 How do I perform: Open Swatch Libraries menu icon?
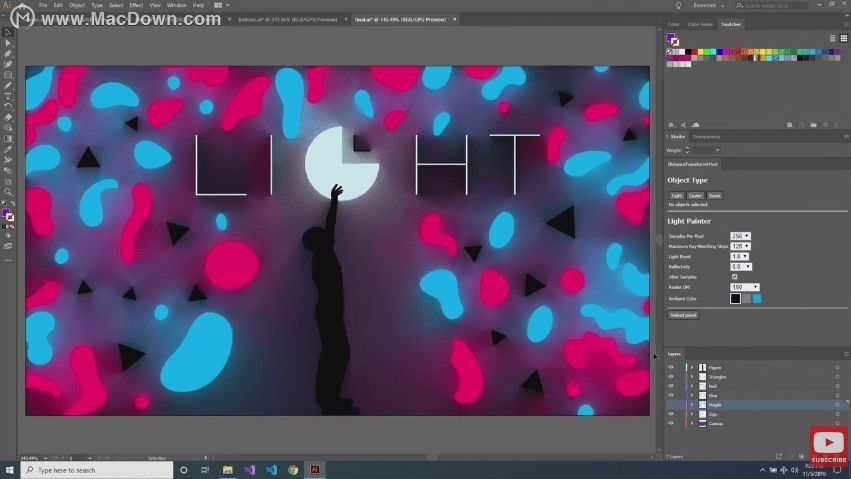coord(671,125)
